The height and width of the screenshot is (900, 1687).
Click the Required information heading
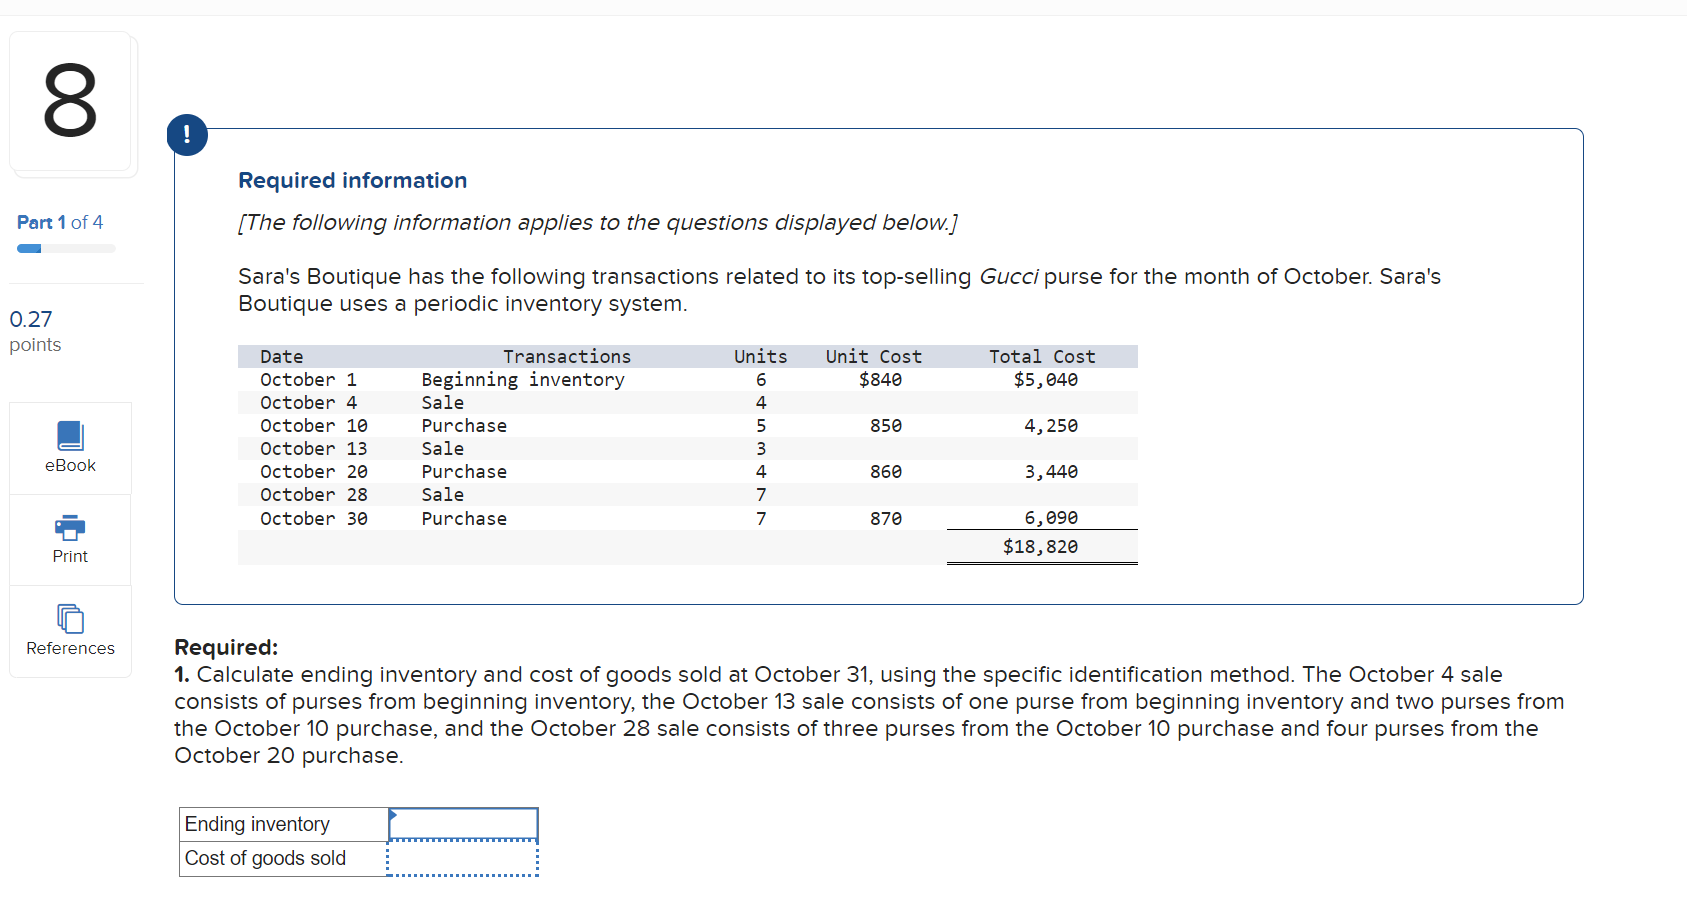coord(353,180)
